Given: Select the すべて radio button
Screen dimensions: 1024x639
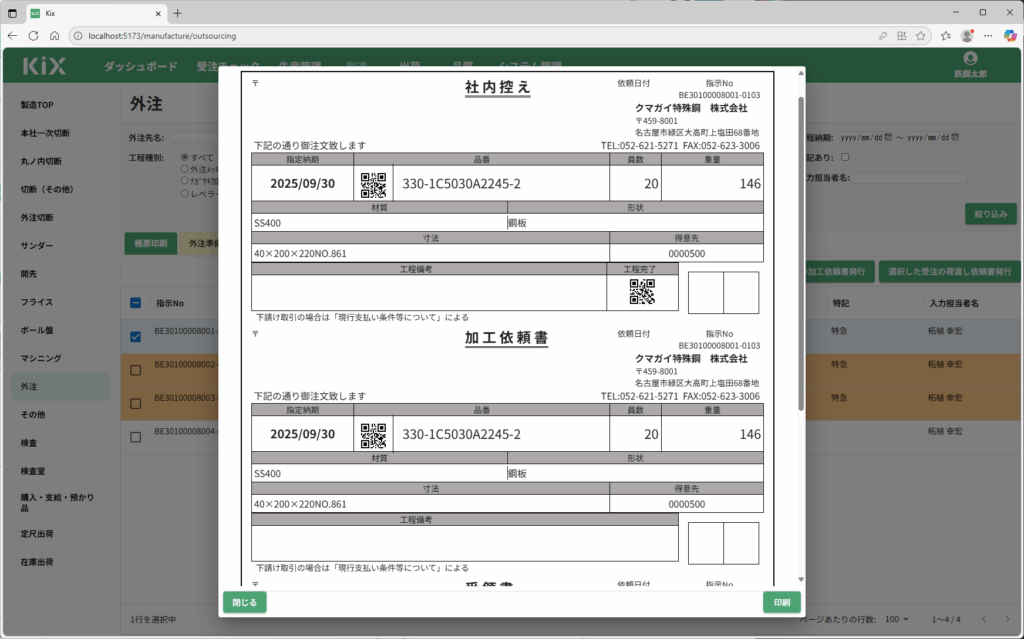Looking at the screenshot, I should (183, 157).
